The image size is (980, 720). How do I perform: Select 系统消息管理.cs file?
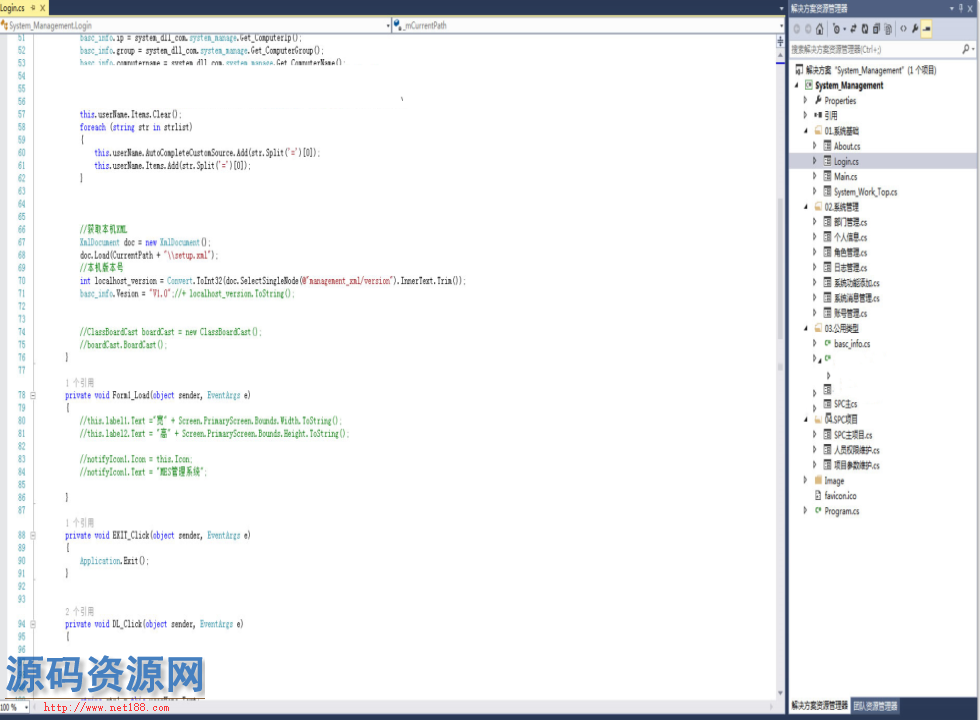(x=857, y=298)
